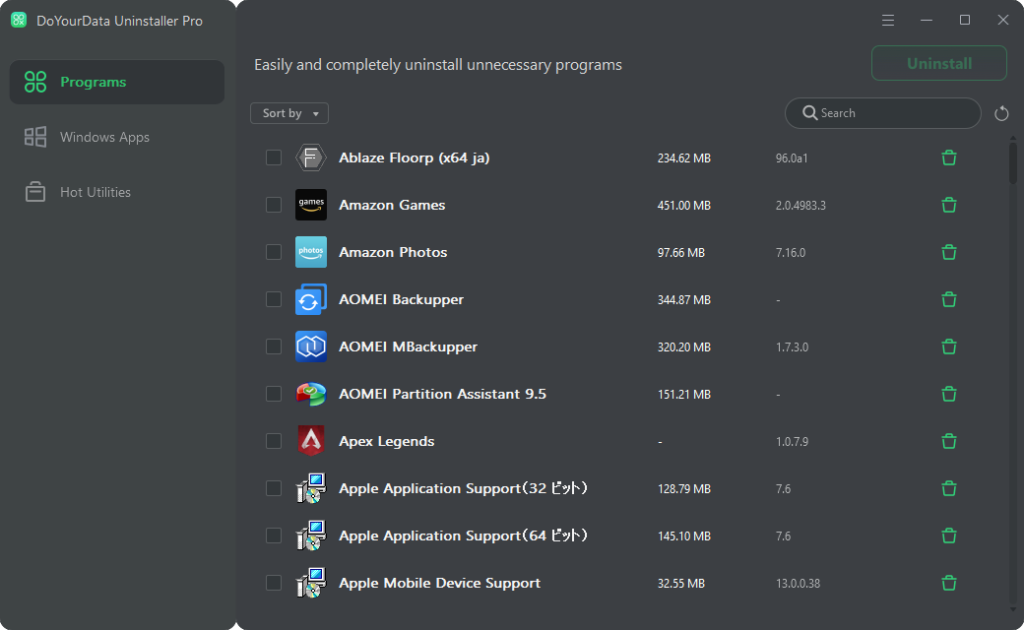The height and width of the screenshot is (630, 1024).
Task: Delete AOMEI Partition Assistant 9.5 via trash icon
Action: tap(949, 394)
